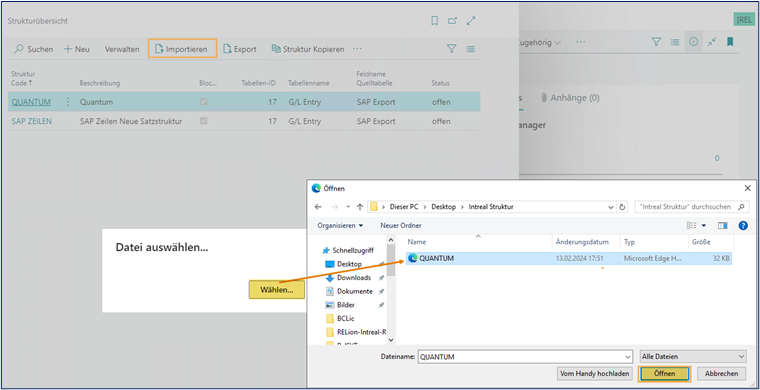Show more actions ellipsis after Struktur Kopieren
Image resolution: width=760 pixels, height=390 pixels.
click(x=357, y=49)
